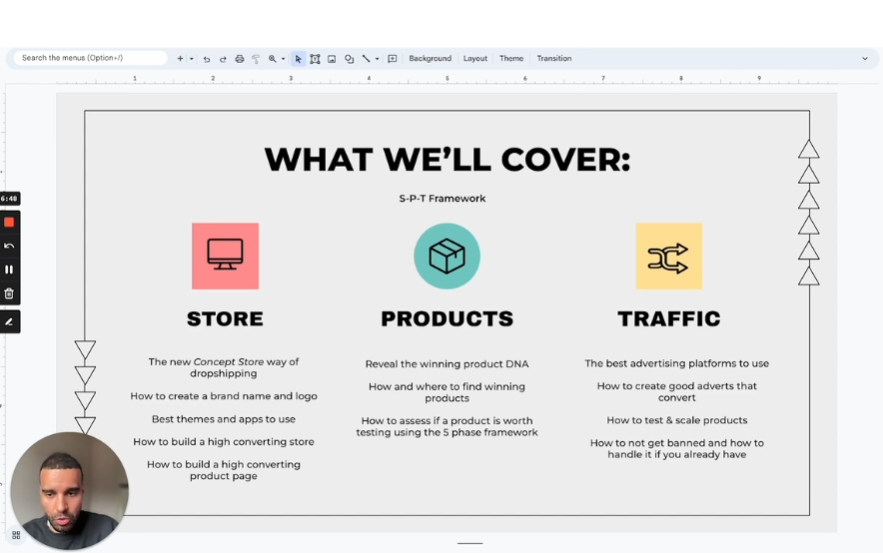Select the teal box Products icon
This screenshot has width=883, height=553.
click(447, 256)
